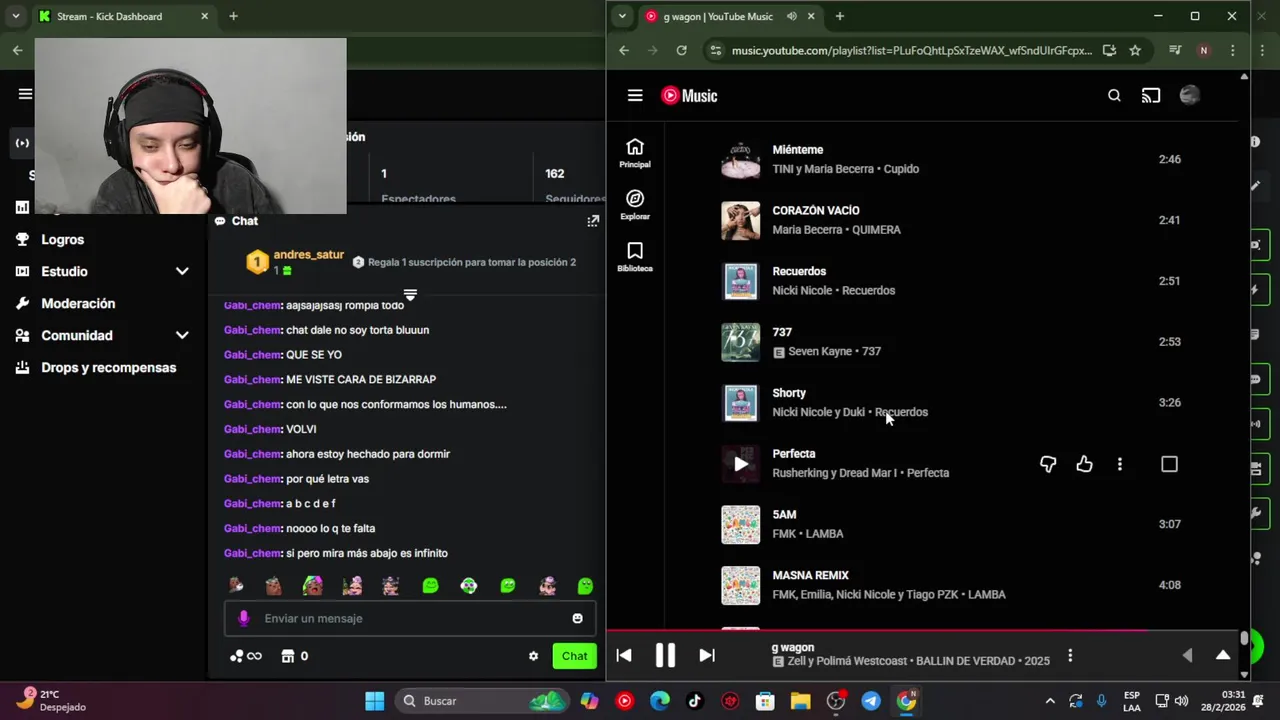1280x720 pixels.
Task: Open browser menu with three dots
Action: 1233,50
